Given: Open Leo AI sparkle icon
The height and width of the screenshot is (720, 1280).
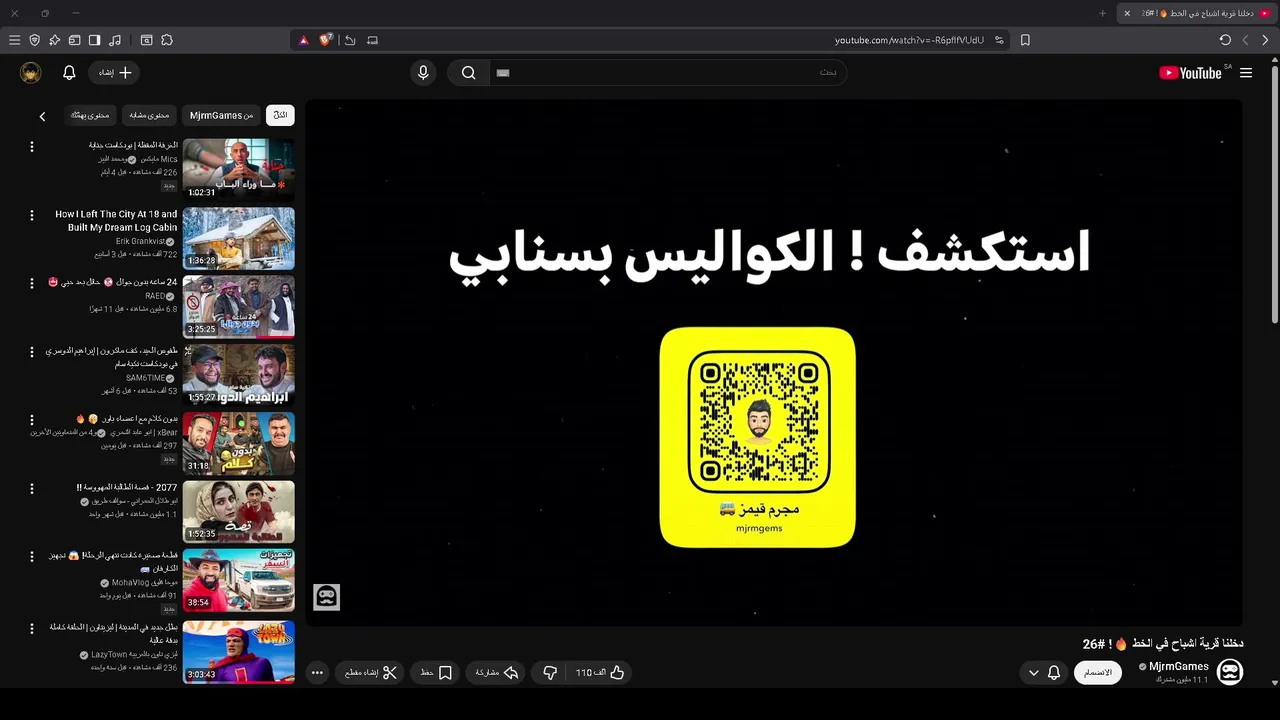Looking at the screenshot, I should click(55, 40).
